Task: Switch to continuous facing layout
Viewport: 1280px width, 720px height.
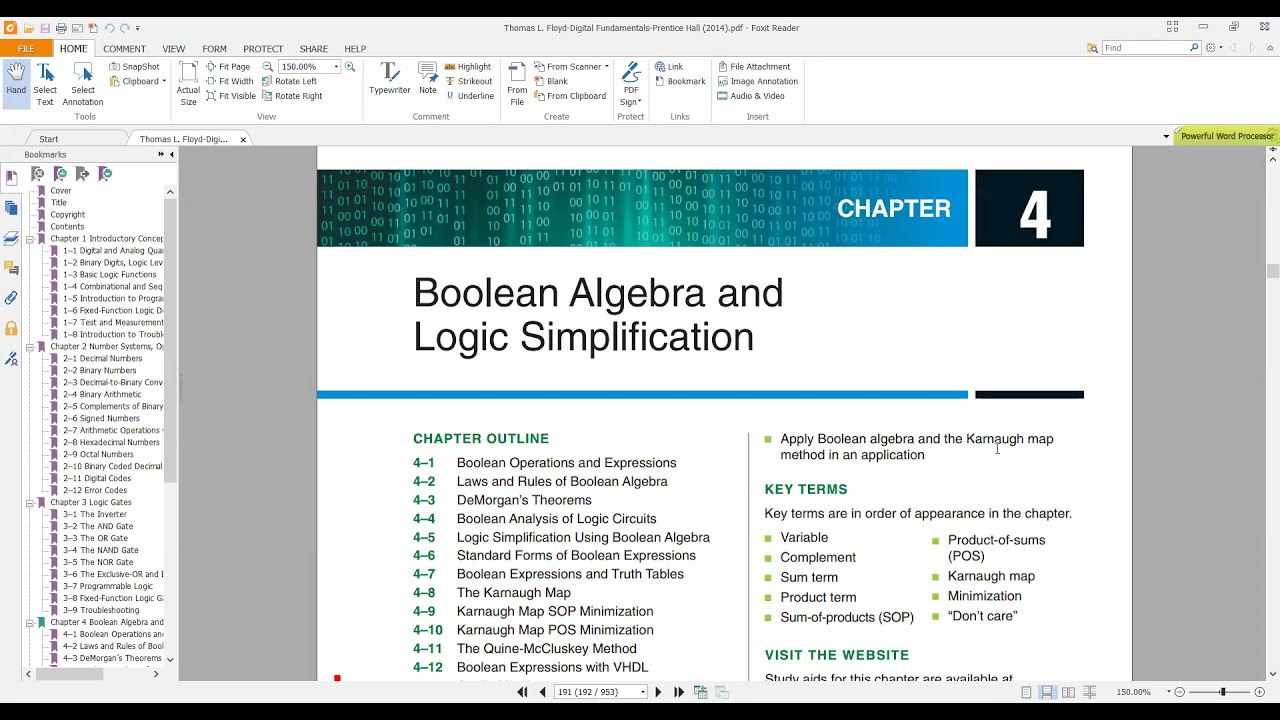Action: pos(1090,692)
